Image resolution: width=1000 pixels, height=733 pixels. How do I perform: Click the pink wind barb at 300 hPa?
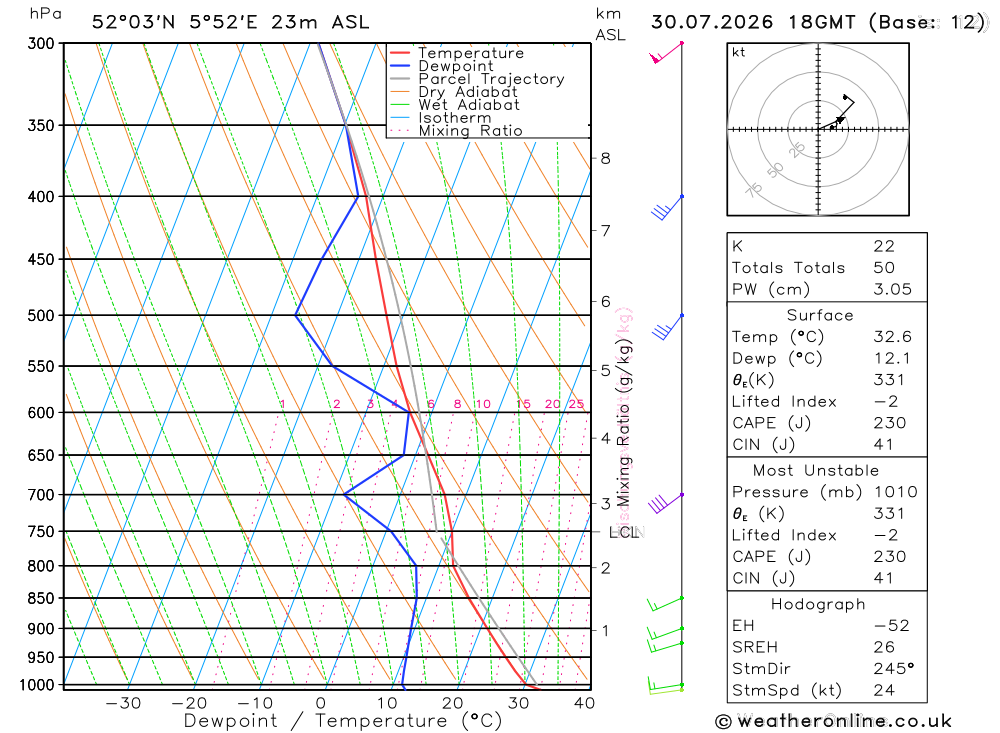[666, 52]
